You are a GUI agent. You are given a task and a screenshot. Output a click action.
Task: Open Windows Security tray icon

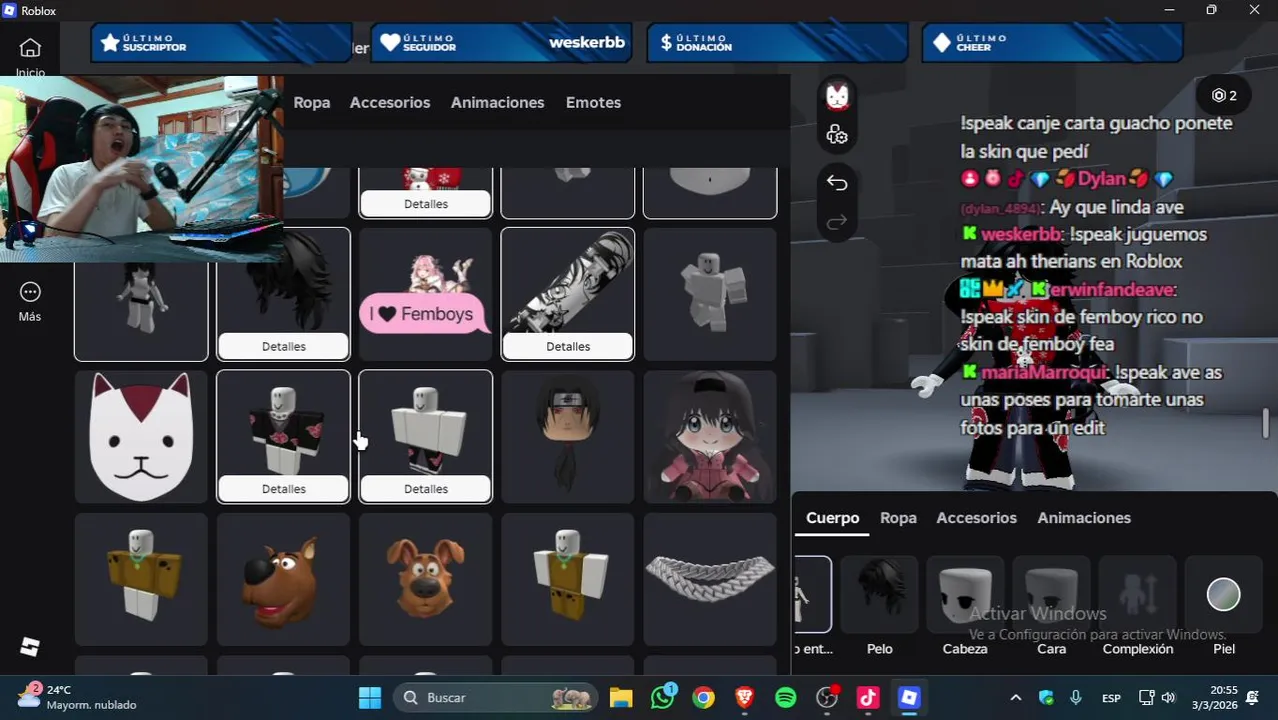coord(1046,697)
